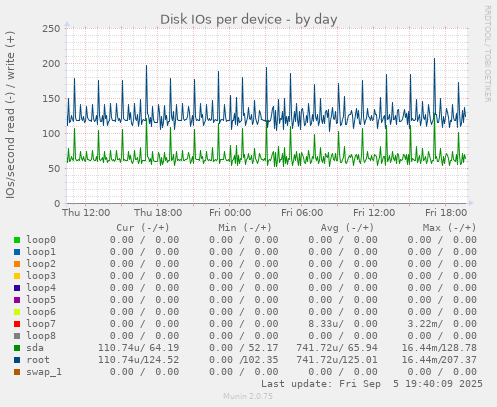Click the loop6 lime legend swatch
Image resolution: width=497 pixels, height=407 pixels.
pos(17,312)
